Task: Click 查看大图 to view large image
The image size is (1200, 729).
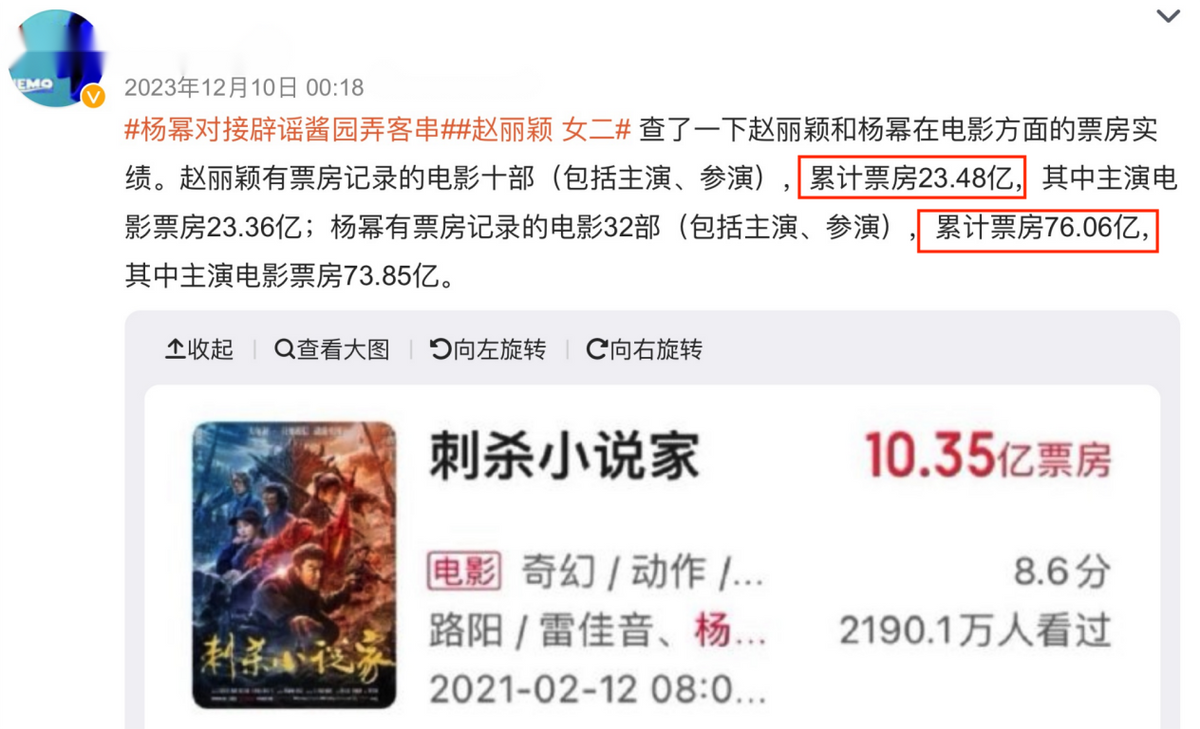Action: [x=332, y=349]
